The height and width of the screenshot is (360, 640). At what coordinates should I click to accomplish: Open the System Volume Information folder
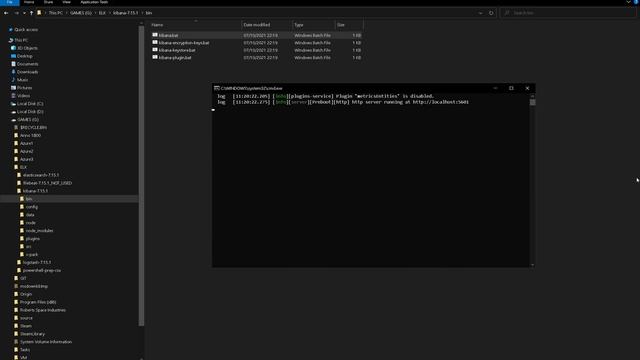coord(46,342)
